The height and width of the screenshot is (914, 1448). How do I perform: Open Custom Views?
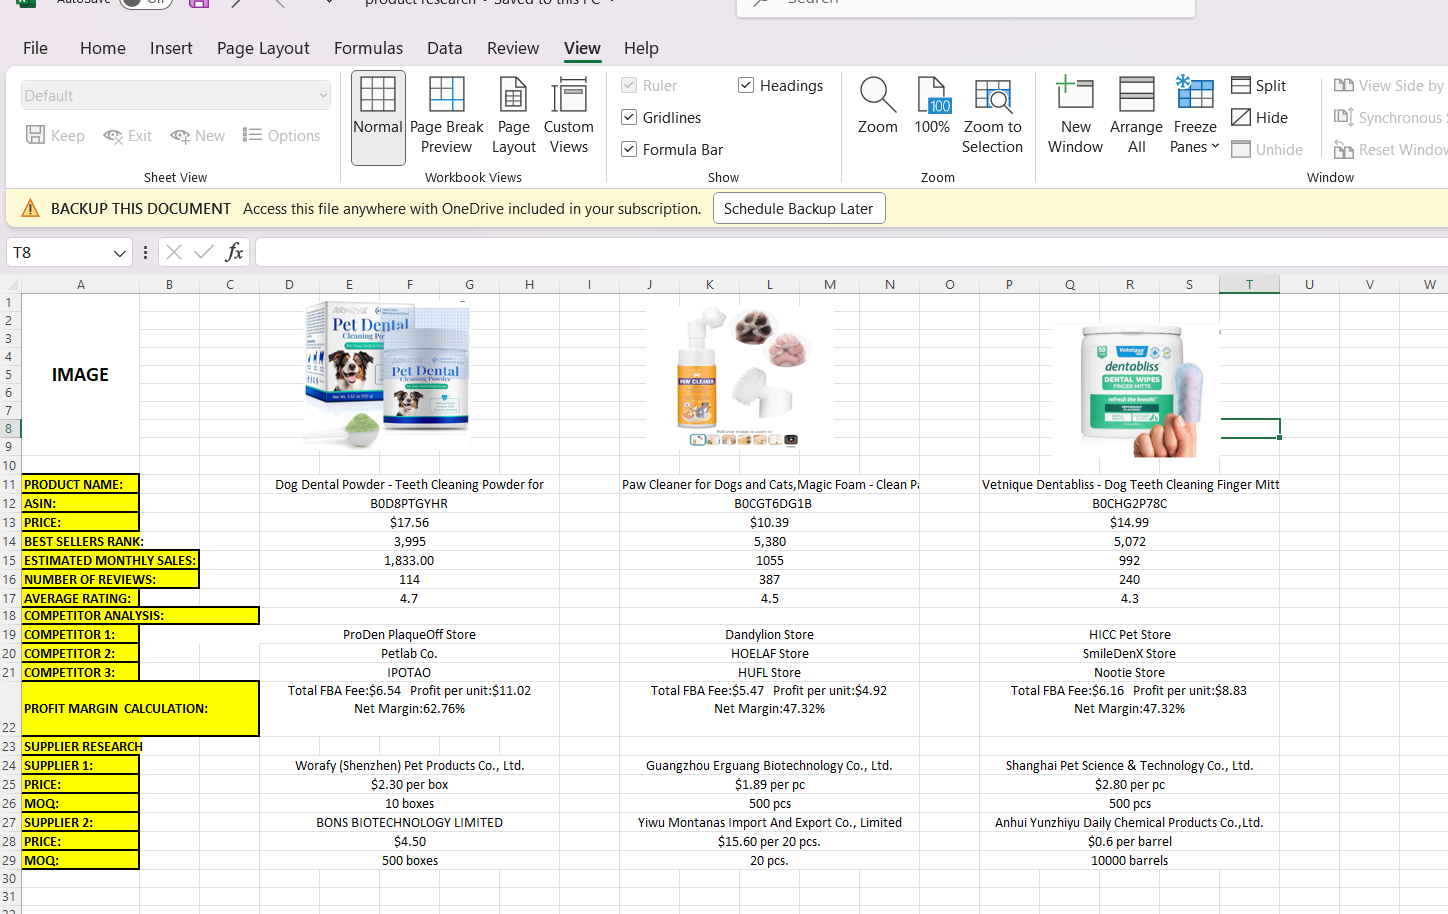(569, 117)
